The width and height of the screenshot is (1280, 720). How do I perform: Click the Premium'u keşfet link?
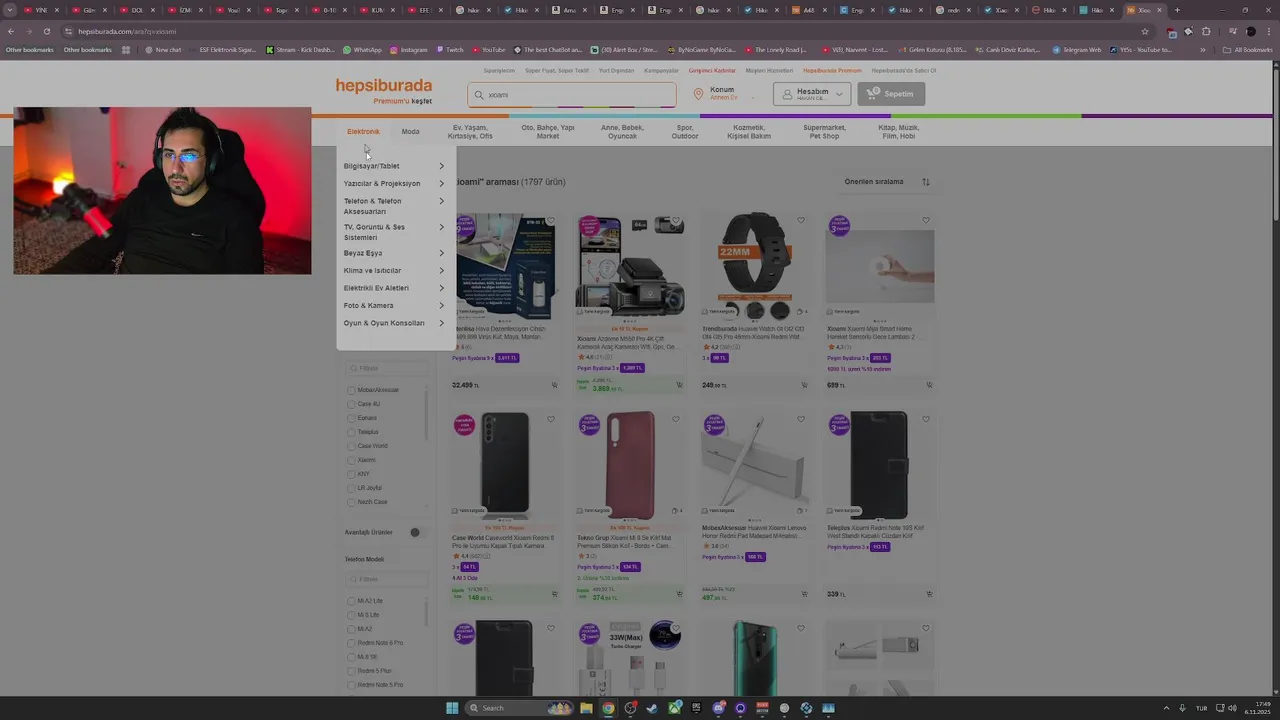point(403,101)
